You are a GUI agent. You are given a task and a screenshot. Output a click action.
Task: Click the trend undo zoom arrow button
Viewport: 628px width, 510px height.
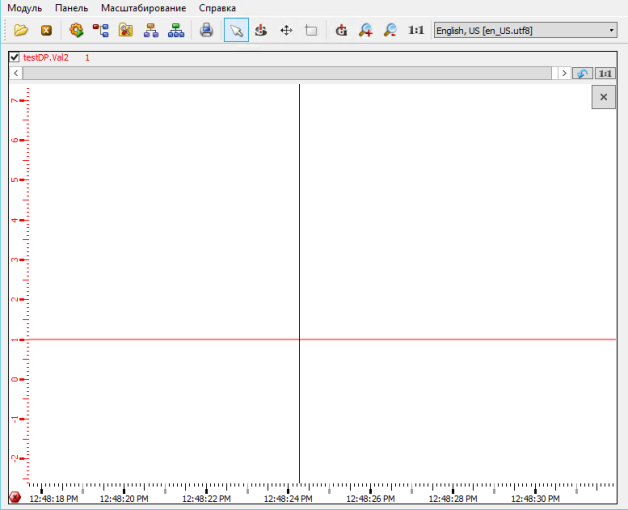[583, 74]
